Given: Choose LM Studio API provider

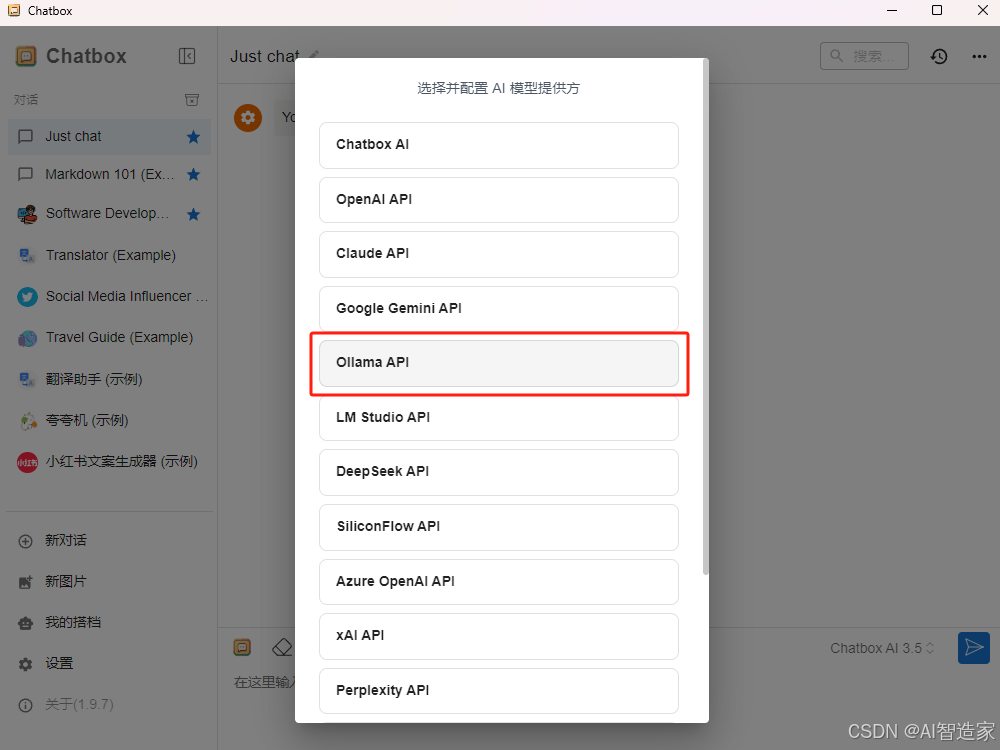Looking at the screenshot, I should (499, 418).
